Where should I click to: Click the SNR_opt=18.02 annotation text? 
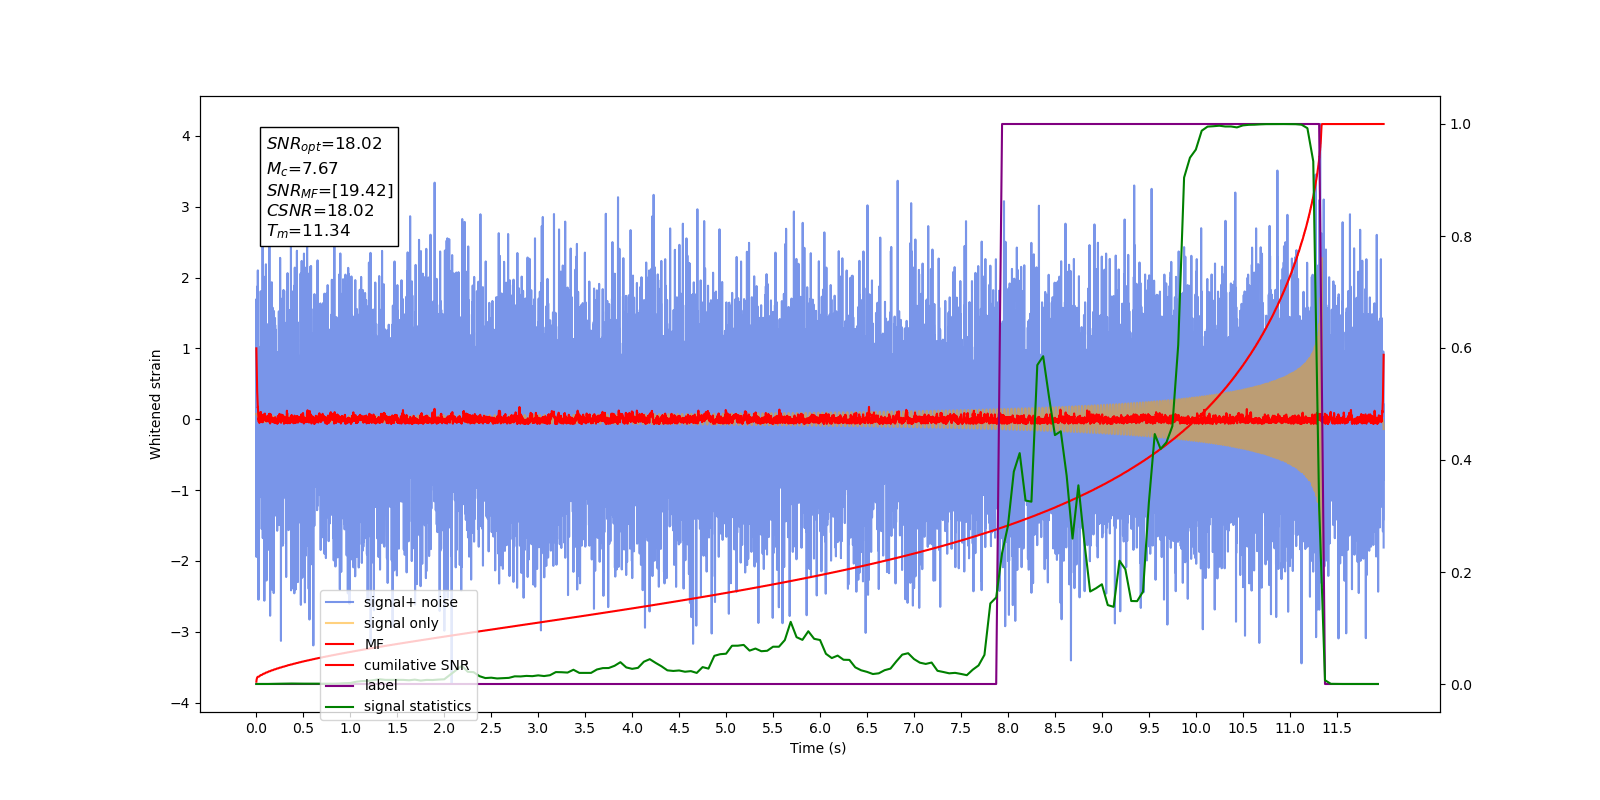[x=324, y=144]
